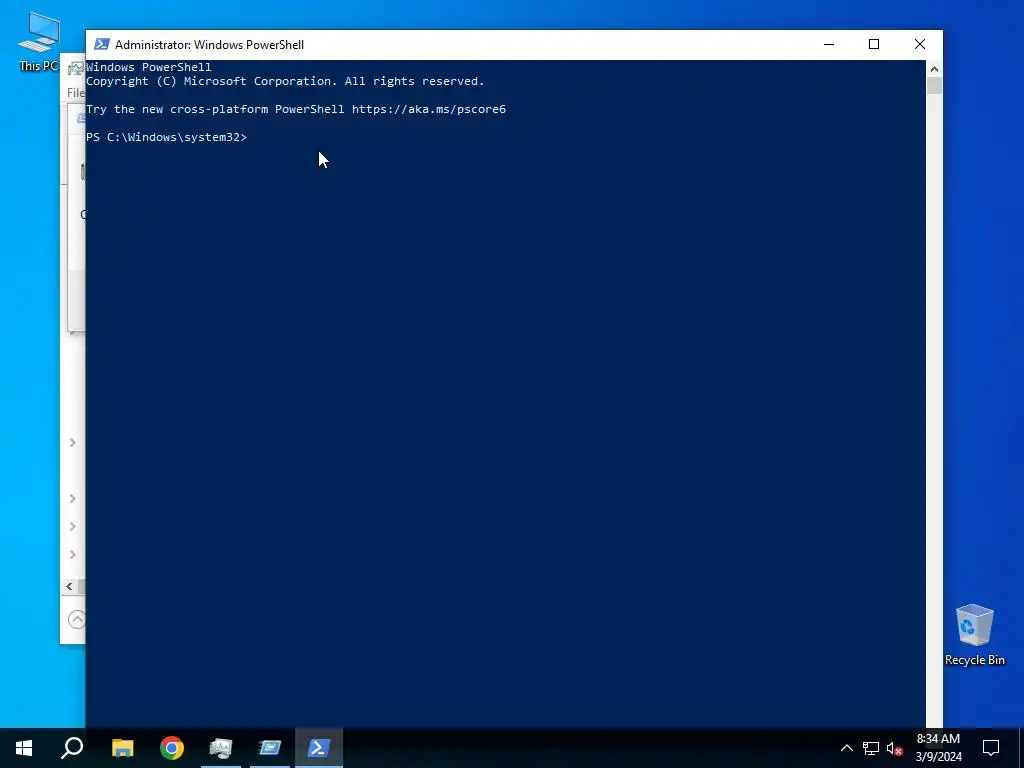Switch to Task Manager taskbar icon
The image size is (1024, 768).
(221, 748)
